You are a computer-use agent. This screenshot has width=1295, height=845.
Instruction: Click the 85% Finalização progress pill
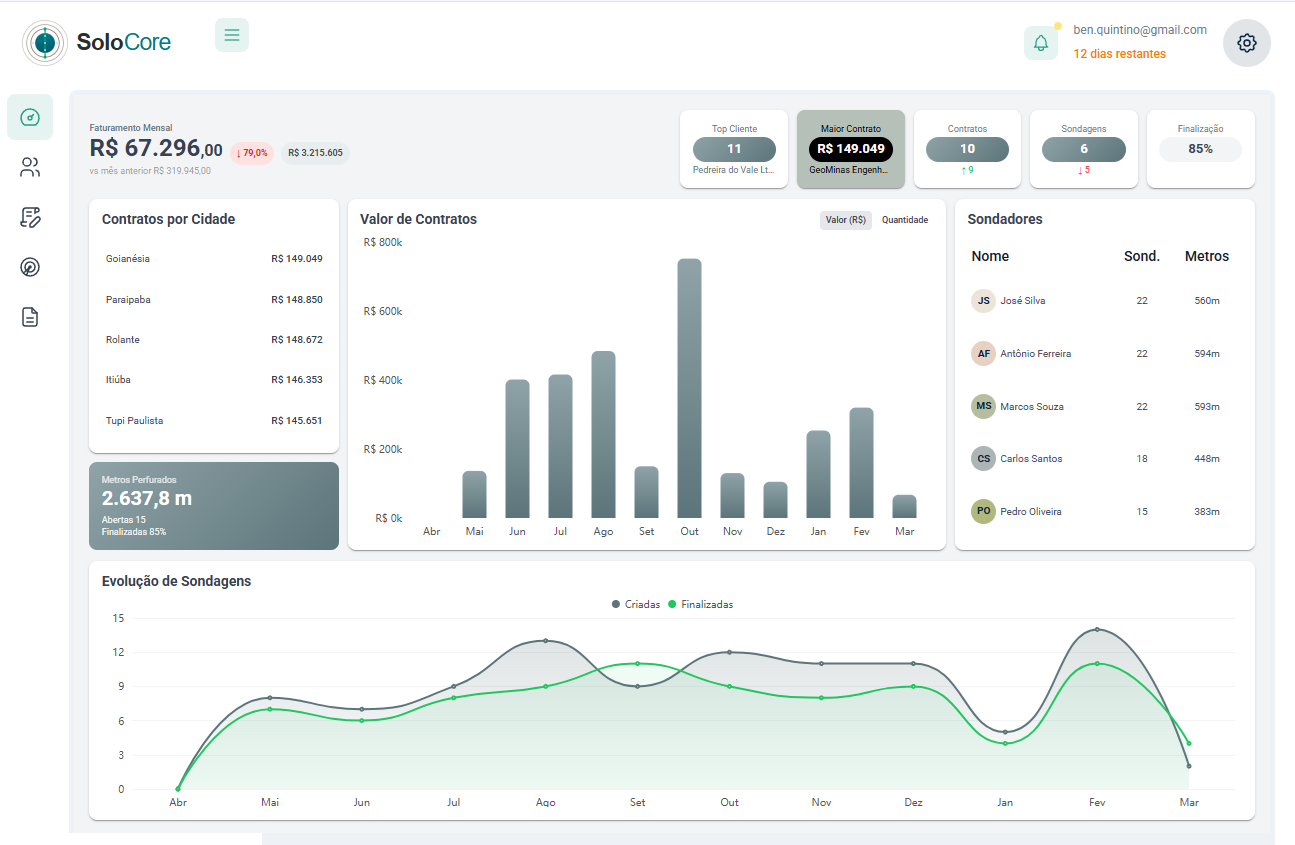coord(1200,149)
